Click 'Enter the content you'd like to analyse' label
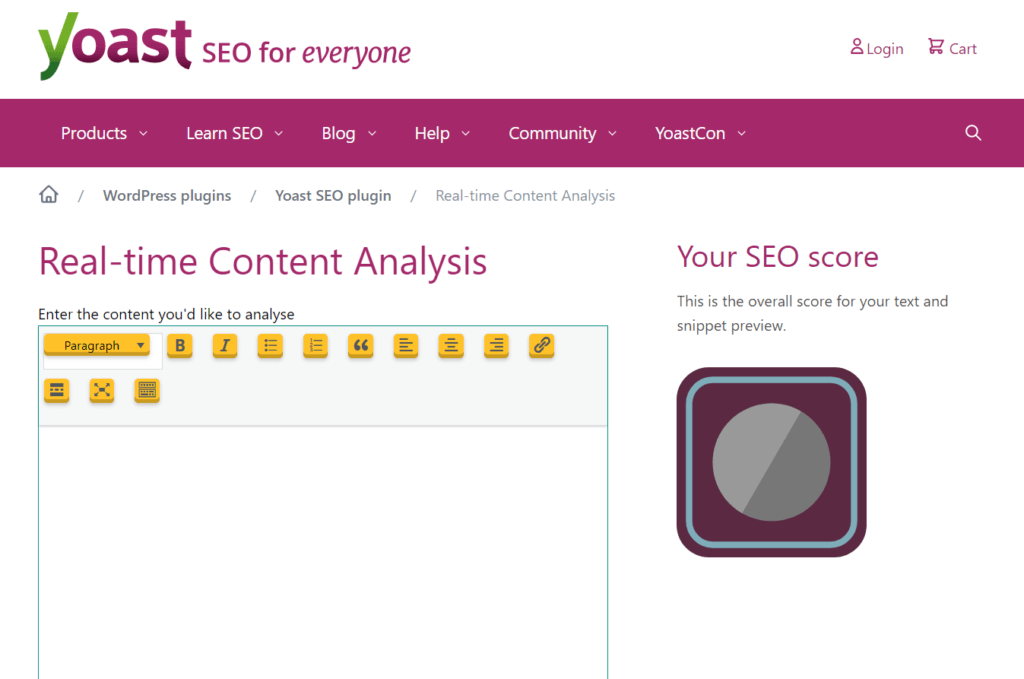The height and width of the screenshot is (679, 1024). tap(166, 314)
